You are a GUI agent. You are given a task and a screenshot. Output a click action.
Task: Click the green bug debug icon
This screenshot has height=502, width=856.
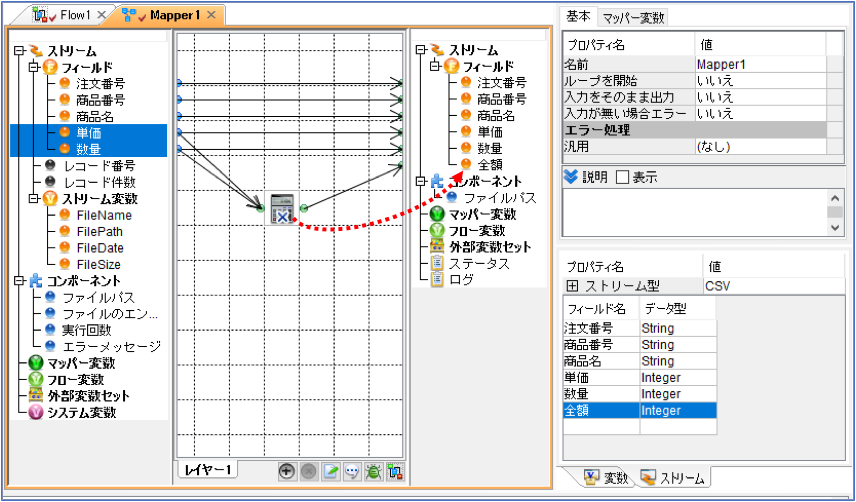tap(373, 471)
